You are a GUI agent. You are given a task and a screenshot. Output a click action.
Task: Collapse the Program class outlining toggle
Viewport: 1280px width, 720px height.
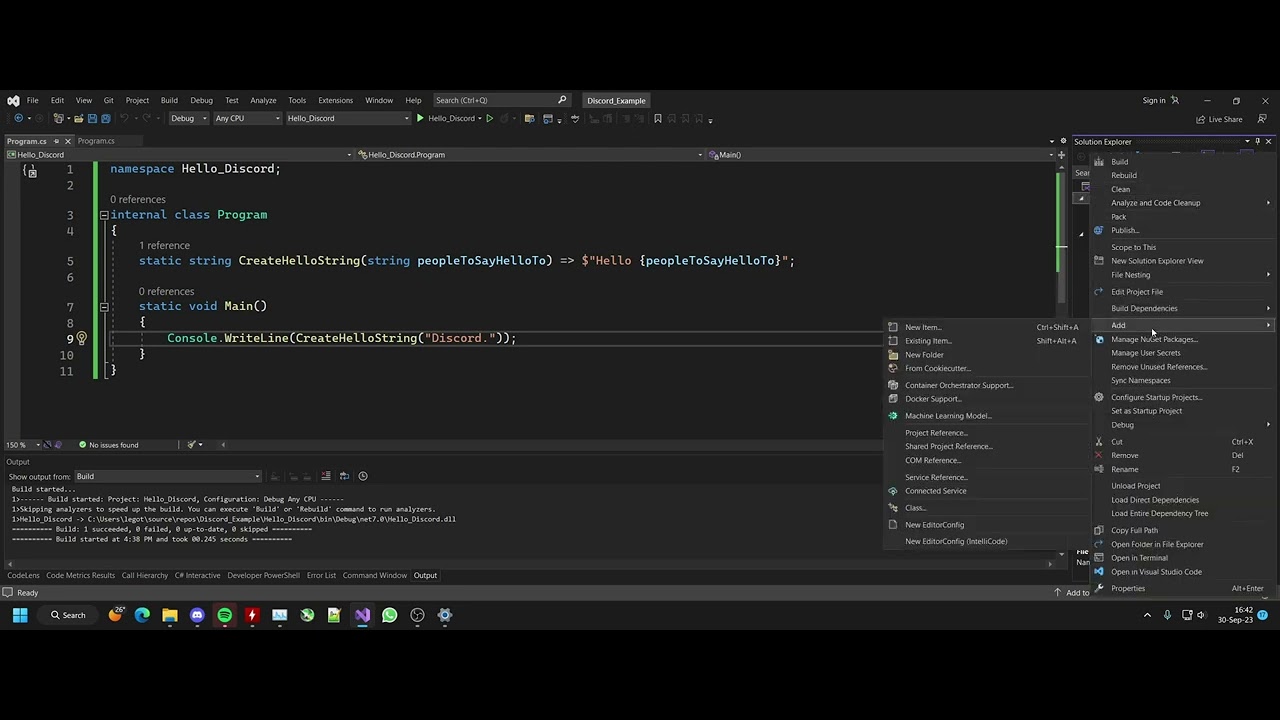pos(103,215)
